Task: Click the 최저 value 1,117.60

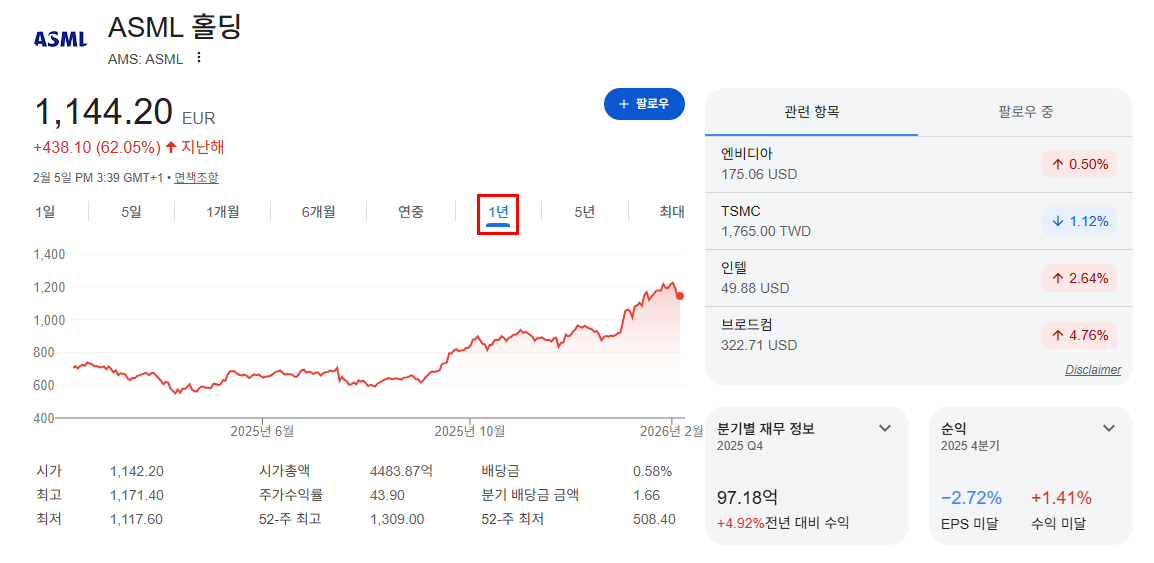Action: 137,519
